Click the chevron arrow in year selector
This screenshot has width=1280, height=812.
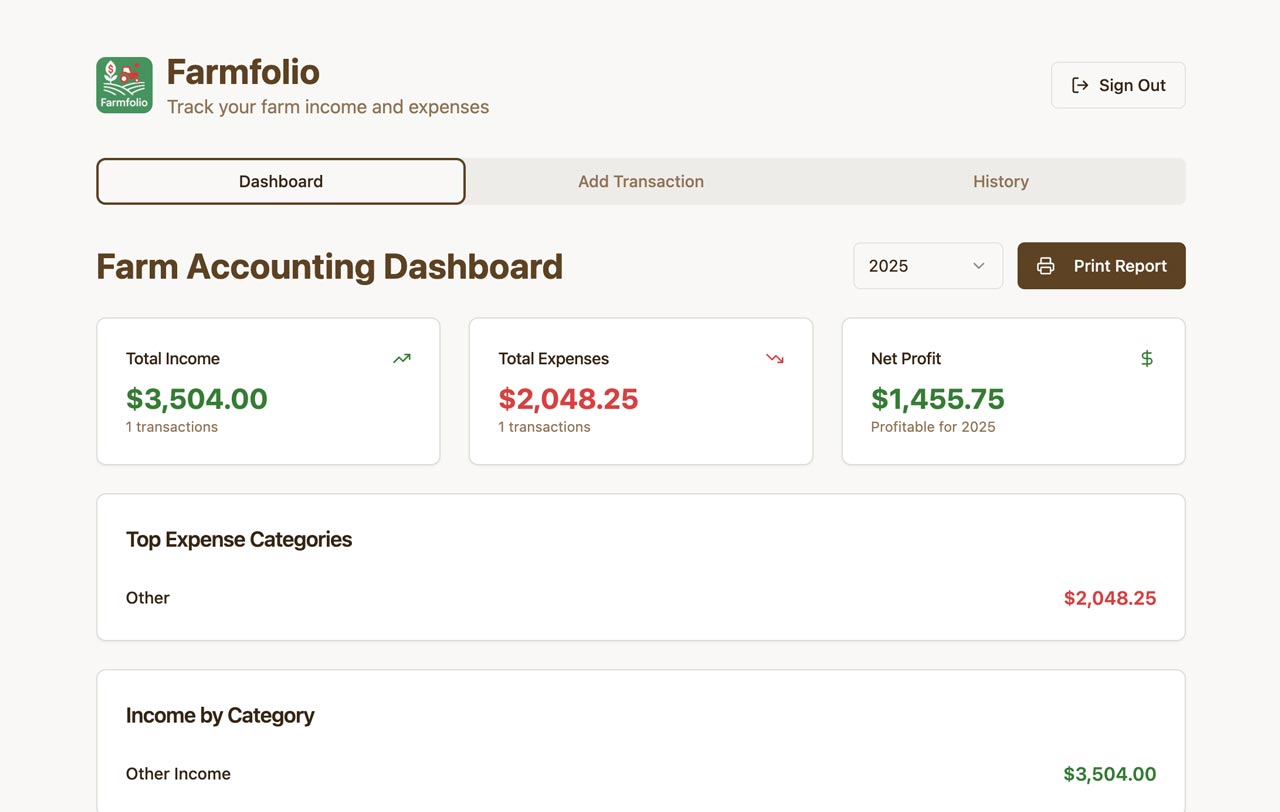(979, 266)
